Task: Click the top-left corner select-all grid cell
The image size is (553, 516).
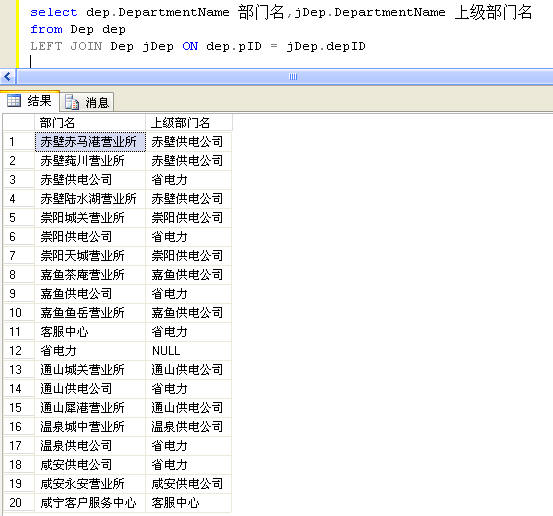Action: tap(19, 123)
